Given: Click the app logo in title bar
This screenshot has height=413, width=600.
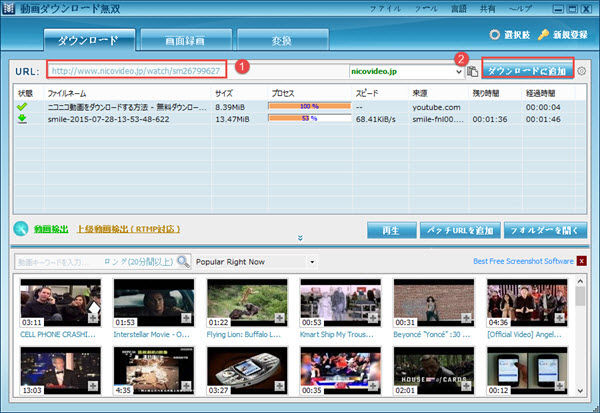Looking at the screenshot, I should point(8,8).
